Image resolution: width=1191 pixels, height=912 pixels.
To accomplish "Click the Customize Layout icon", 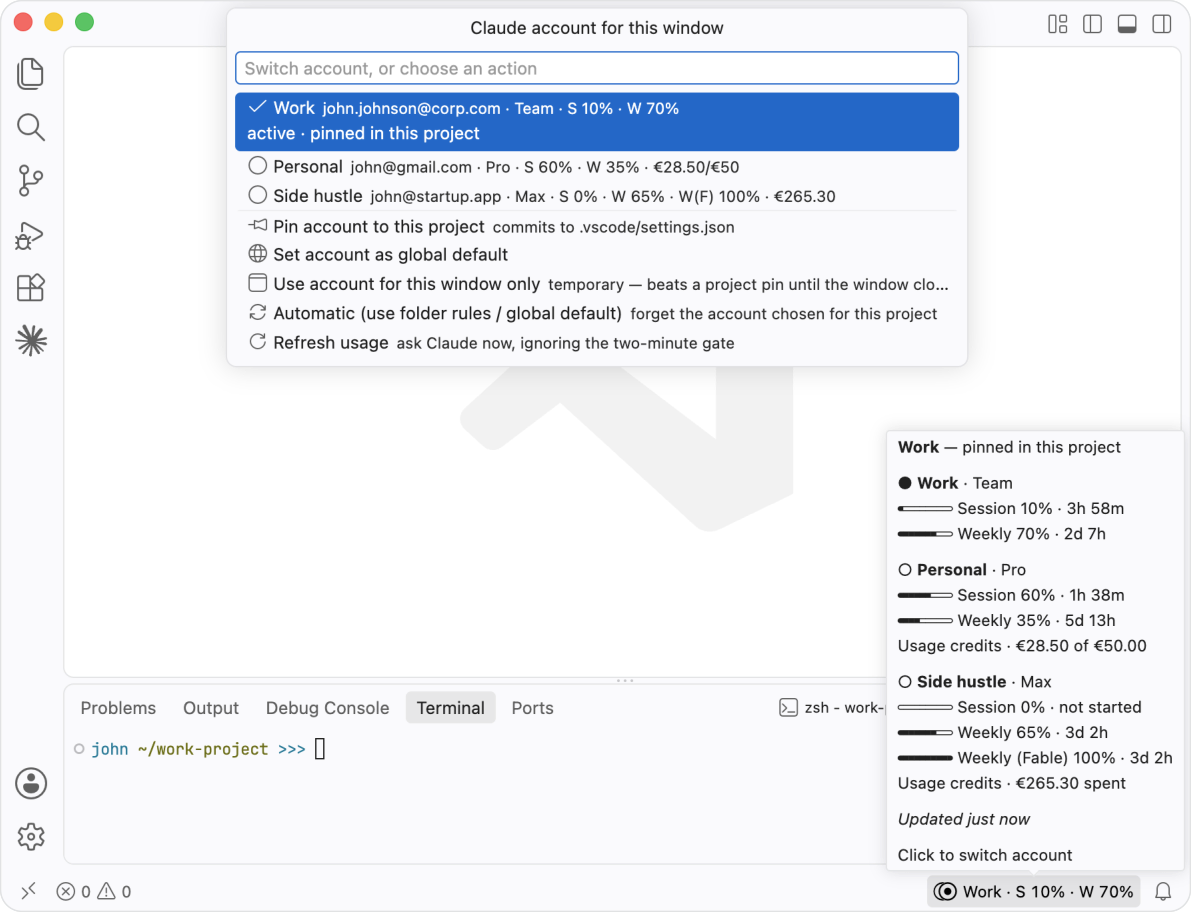I will click(1057, 24).
